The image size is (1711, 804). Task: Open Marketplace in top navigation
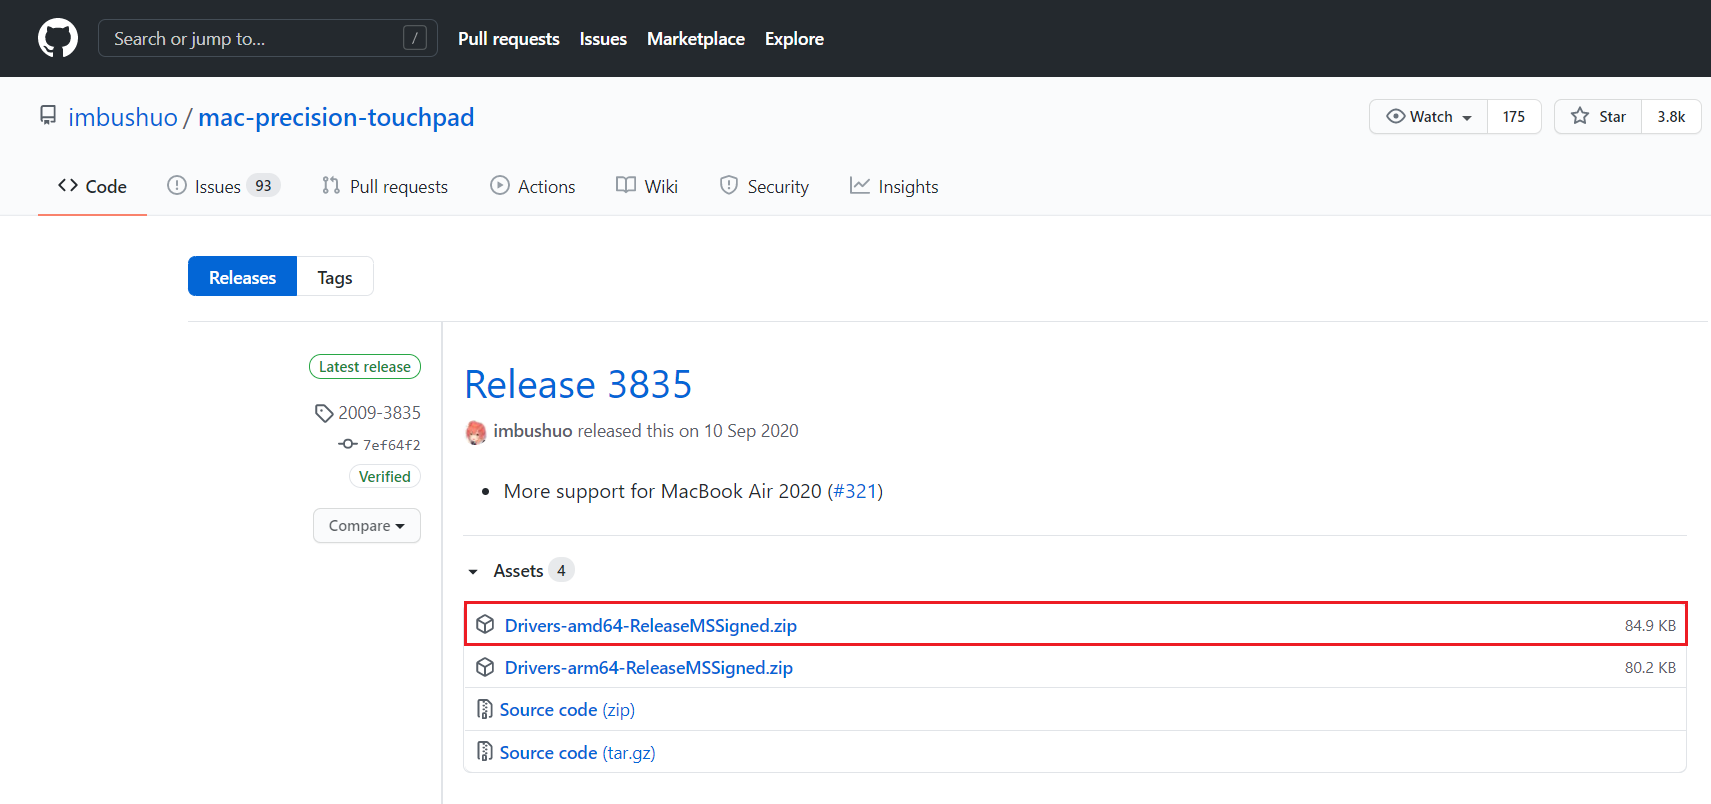click(x=696, y=38)
